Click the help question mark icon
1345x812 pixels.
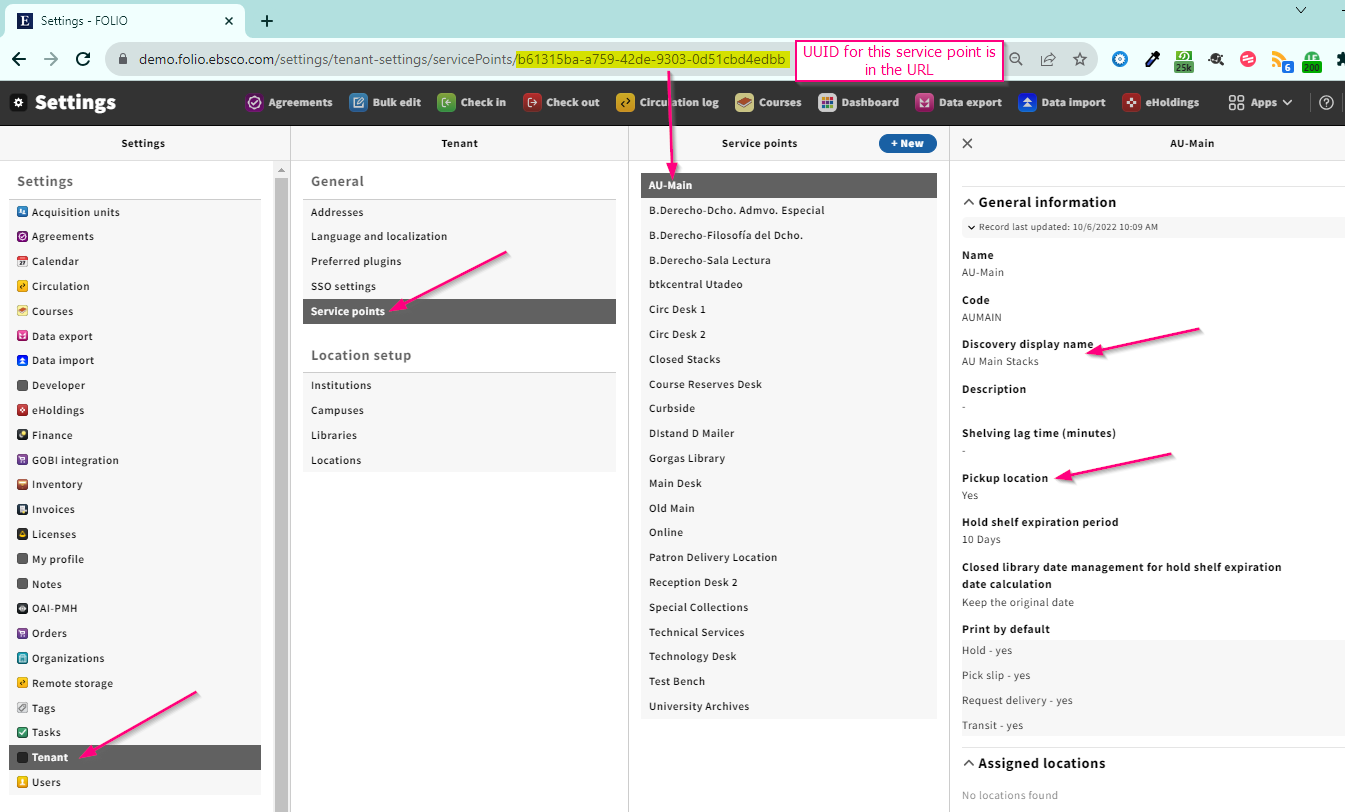tap(1326, 102)
